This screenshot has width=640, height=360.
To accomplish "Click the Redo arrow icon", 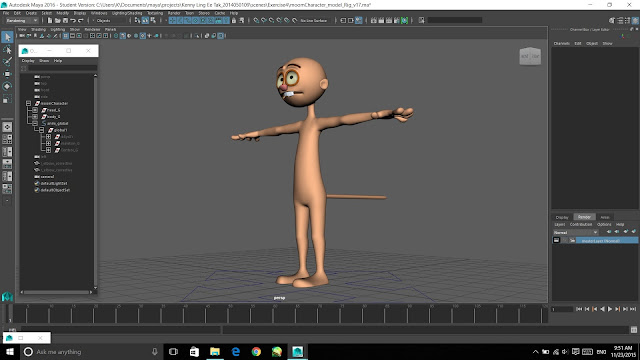I will point(81,20).
